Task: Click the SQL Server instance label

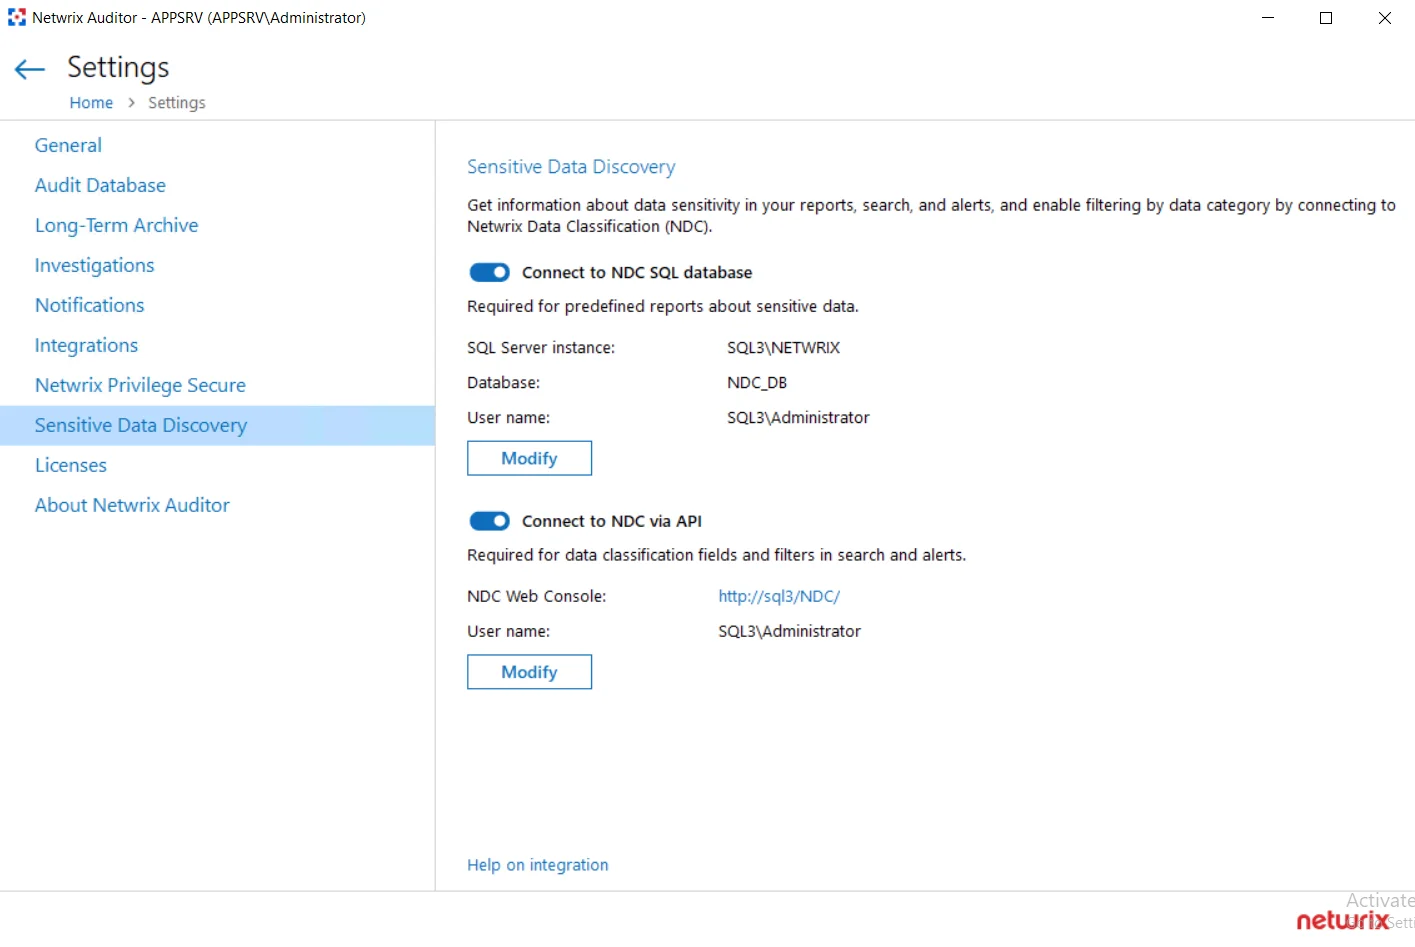Action: pyautogui.click(x=541, y=348)
